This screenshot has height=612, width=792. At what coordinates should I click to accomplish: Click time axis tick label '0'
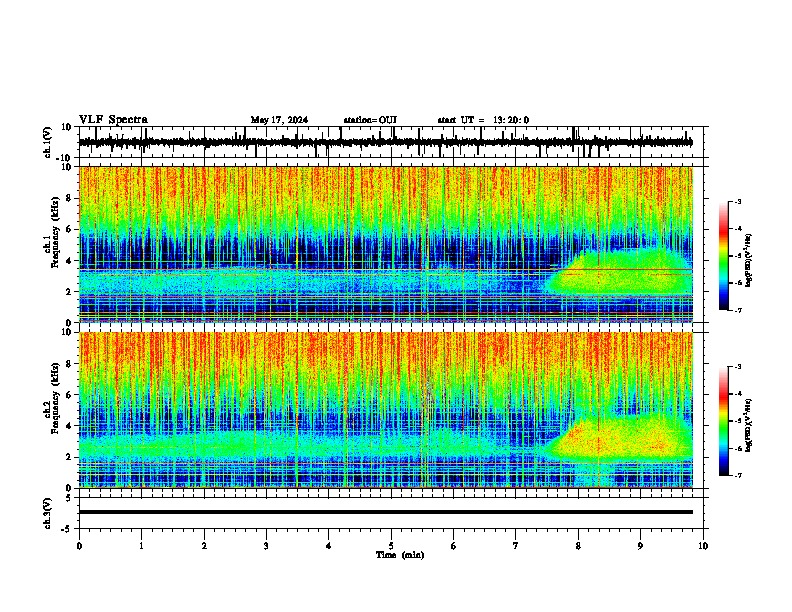(x=79, y=546)
